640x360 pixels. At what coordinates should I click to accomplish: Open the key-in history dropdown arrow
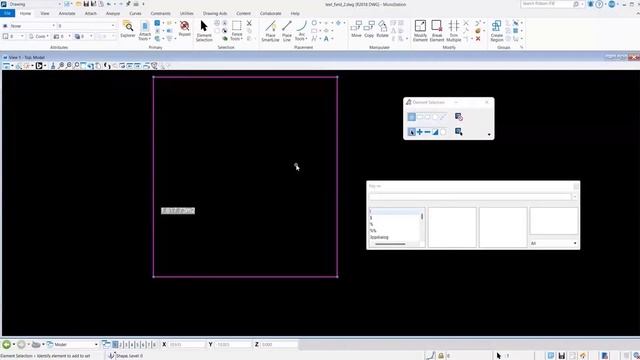click(x=575, y=197)
